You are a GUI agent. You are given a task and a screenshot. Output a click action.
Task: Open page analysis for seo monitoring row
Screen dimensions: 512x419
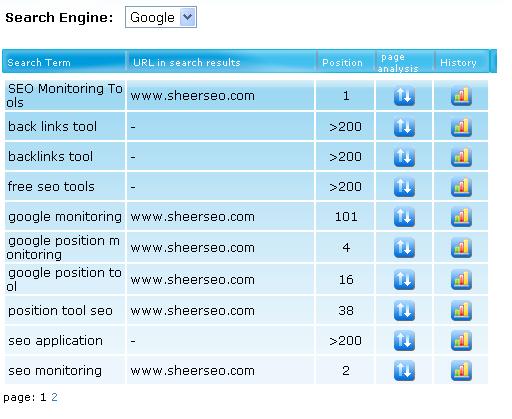(x=404, y=371)
